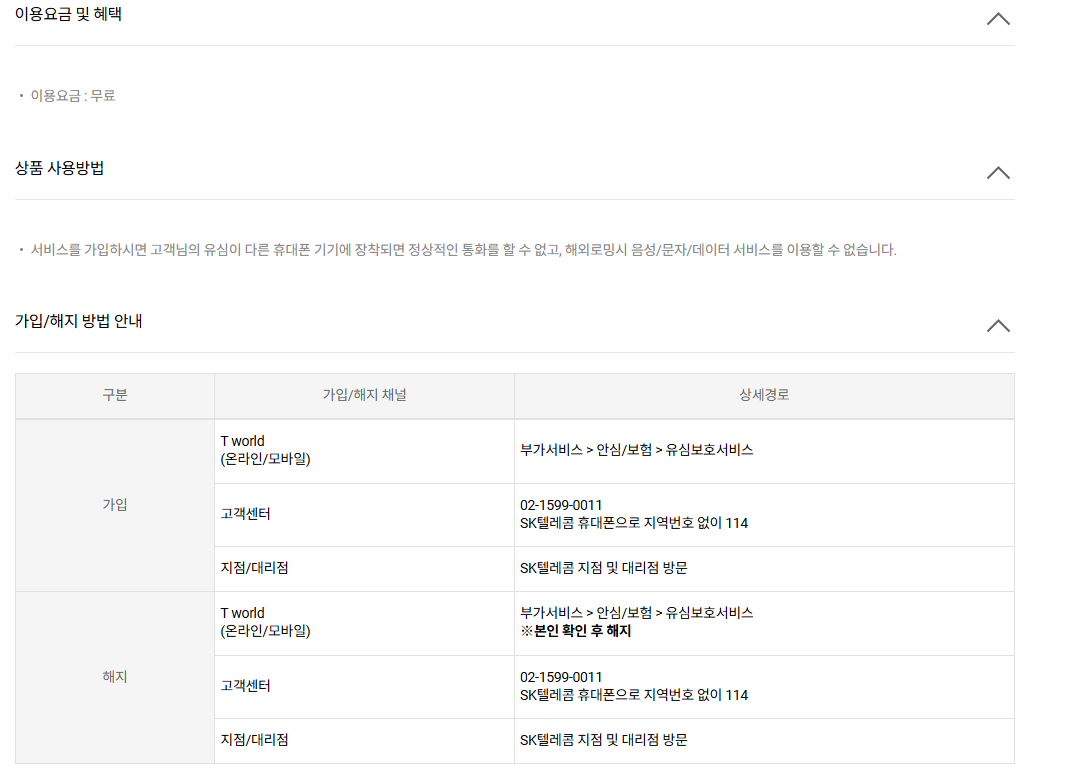Click the bold ※본인 확인 후 해지 note

(x=576, y=631)
